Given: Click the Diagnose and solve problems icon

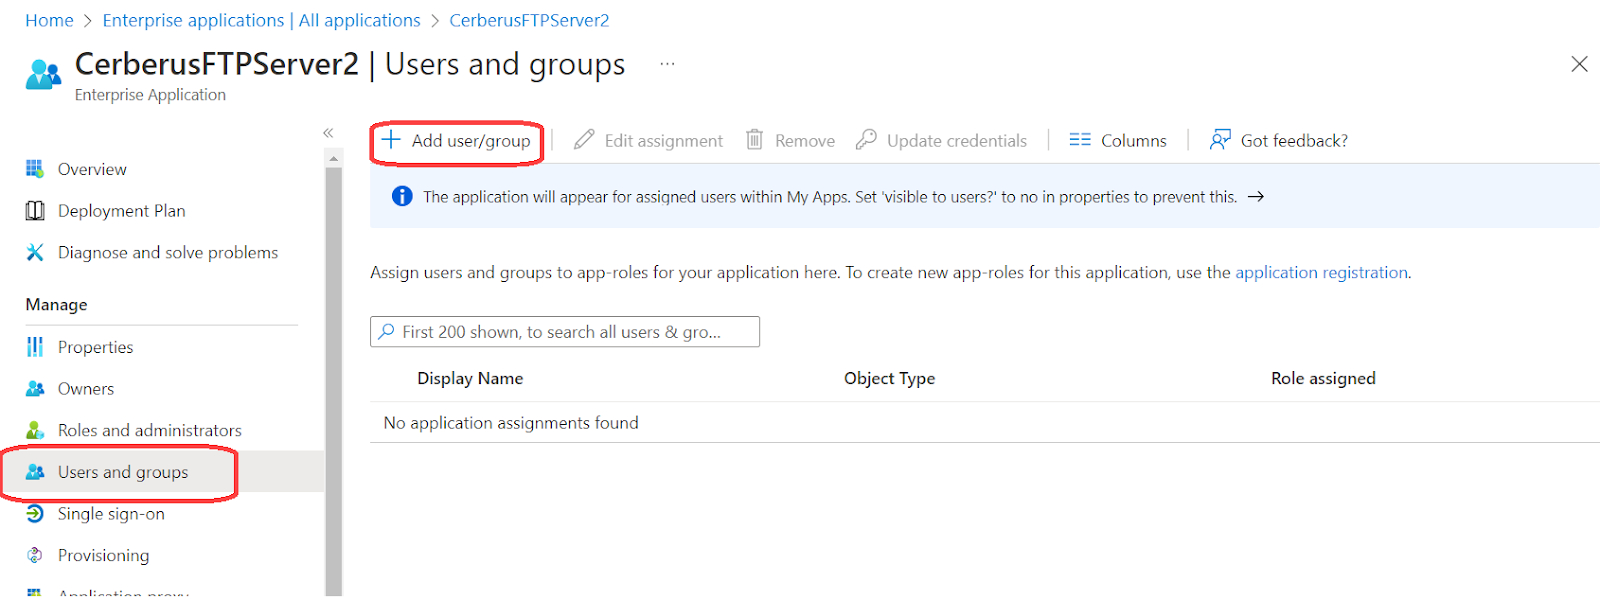Looking at the screenshot, I should [35, 252].
